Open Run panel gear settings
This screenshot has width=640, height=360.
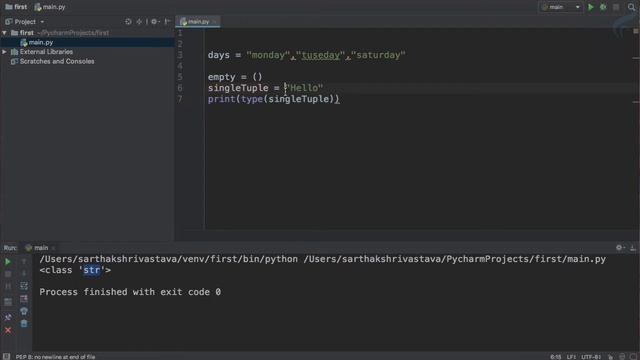620,247
